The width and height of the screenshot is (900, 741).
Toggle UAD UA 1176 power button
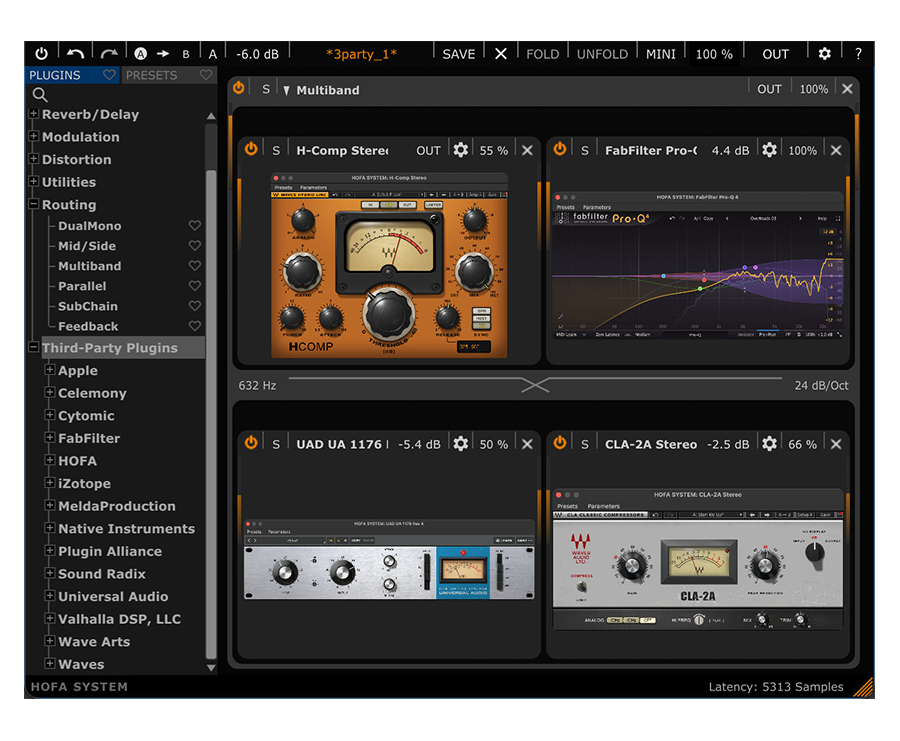pyautogui.click(x=251, y=443)
